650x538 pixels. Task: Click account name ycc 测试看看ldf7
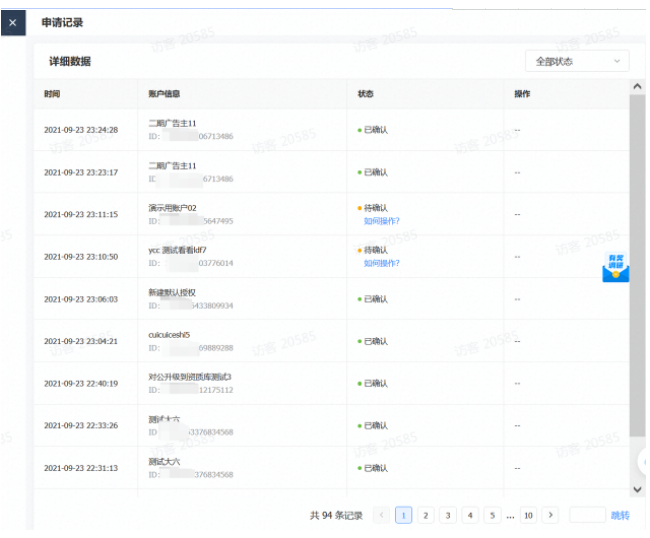pos(177,250)
